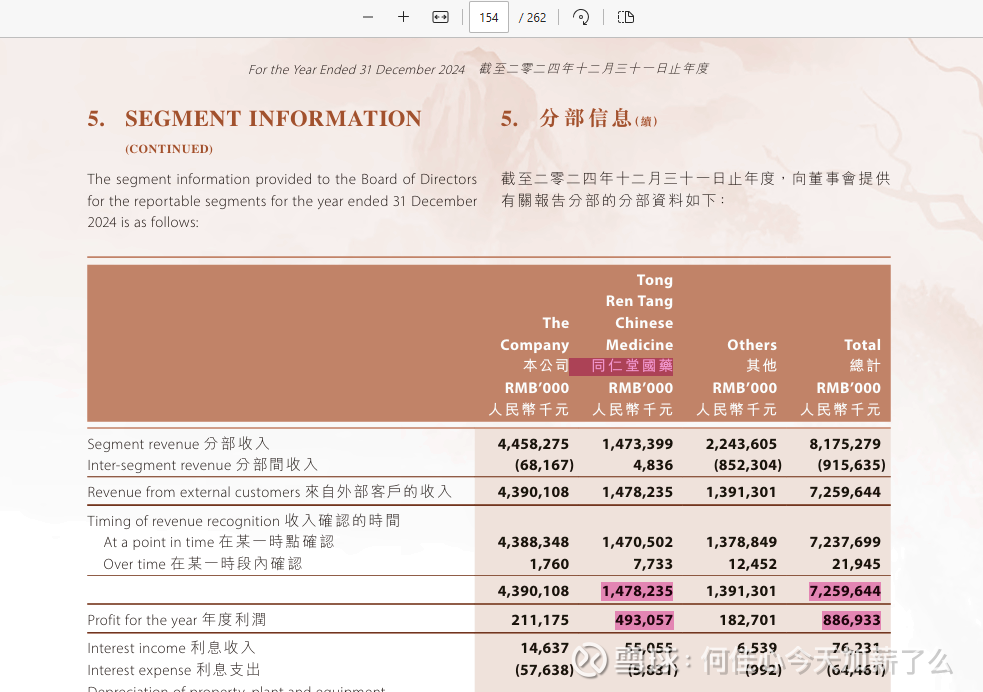Click the Chinese heading 分部信息
The image size is (983, 692).
585,119
